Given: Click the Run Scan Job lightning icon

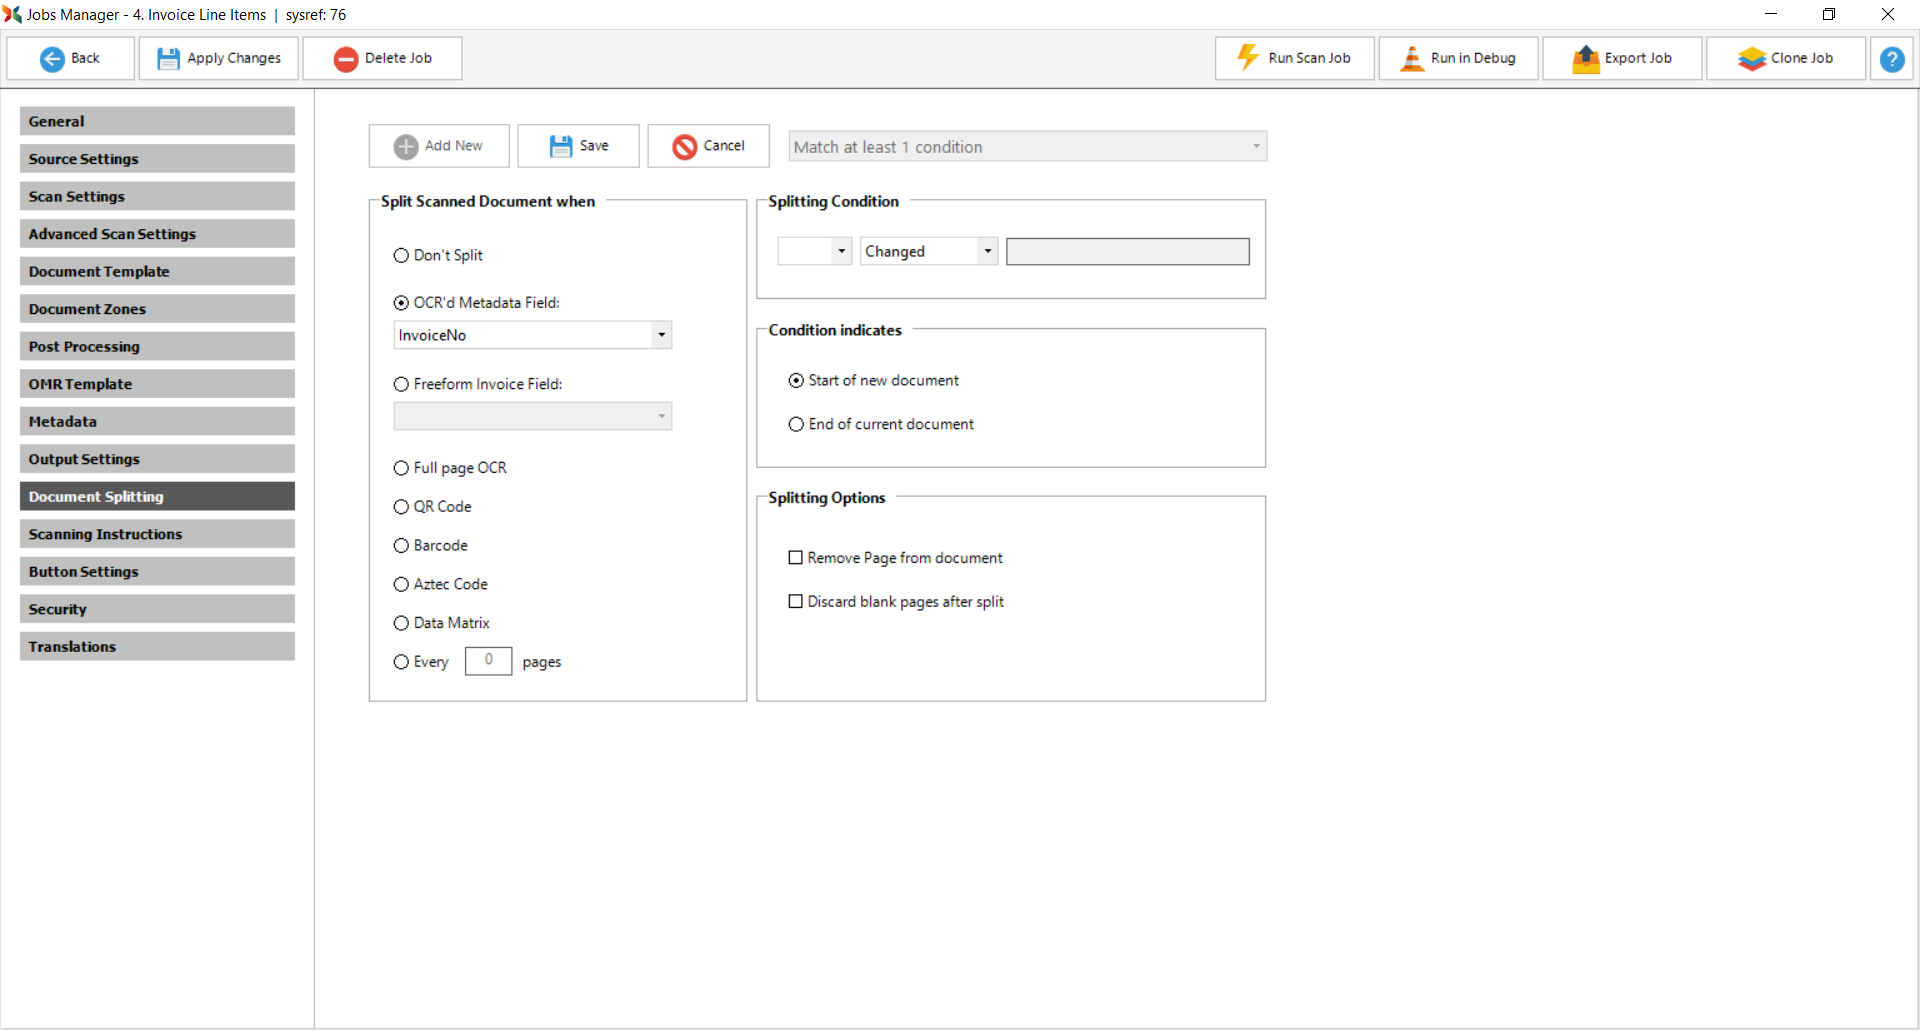Looking at the screenshot, I should [x=1248, y=58].
